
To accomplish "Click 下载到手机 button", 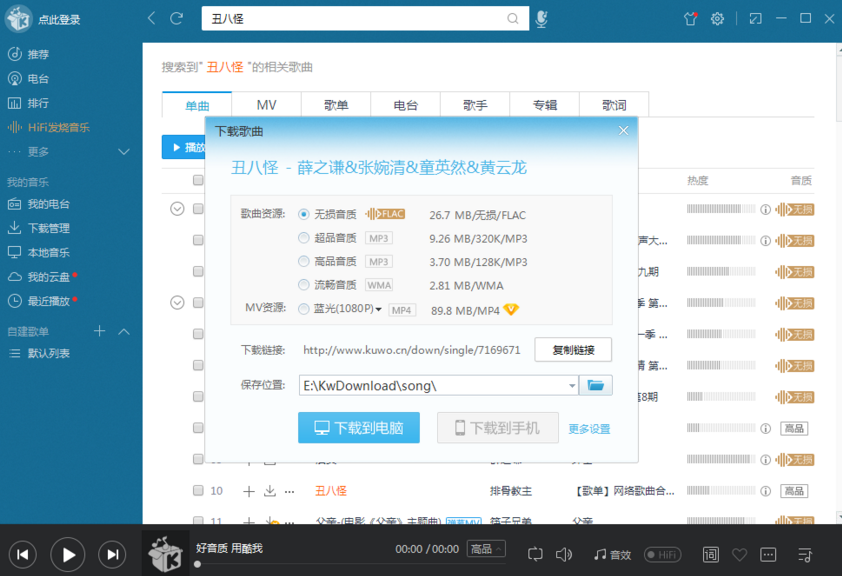I will coord(498,428).
